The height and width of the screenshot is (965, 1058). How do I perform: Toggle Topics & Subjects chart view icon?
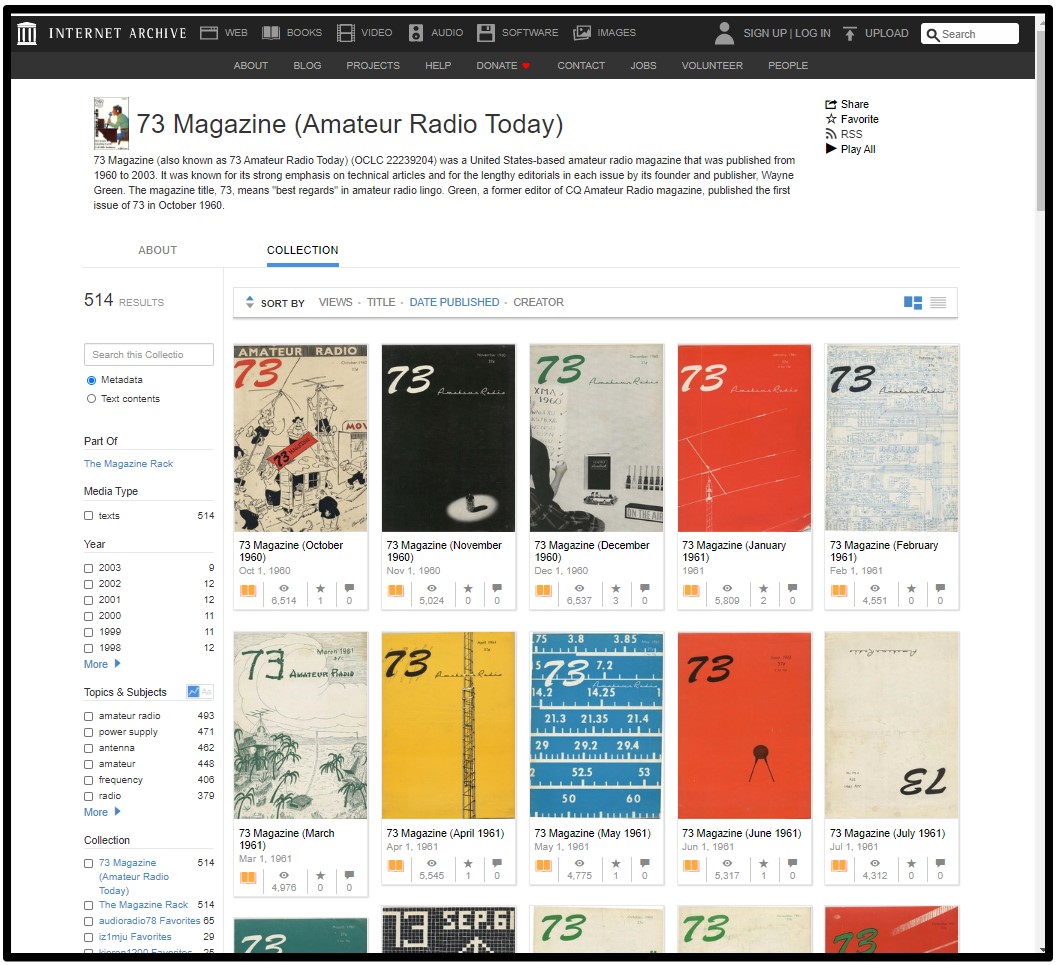coord(194,692)
